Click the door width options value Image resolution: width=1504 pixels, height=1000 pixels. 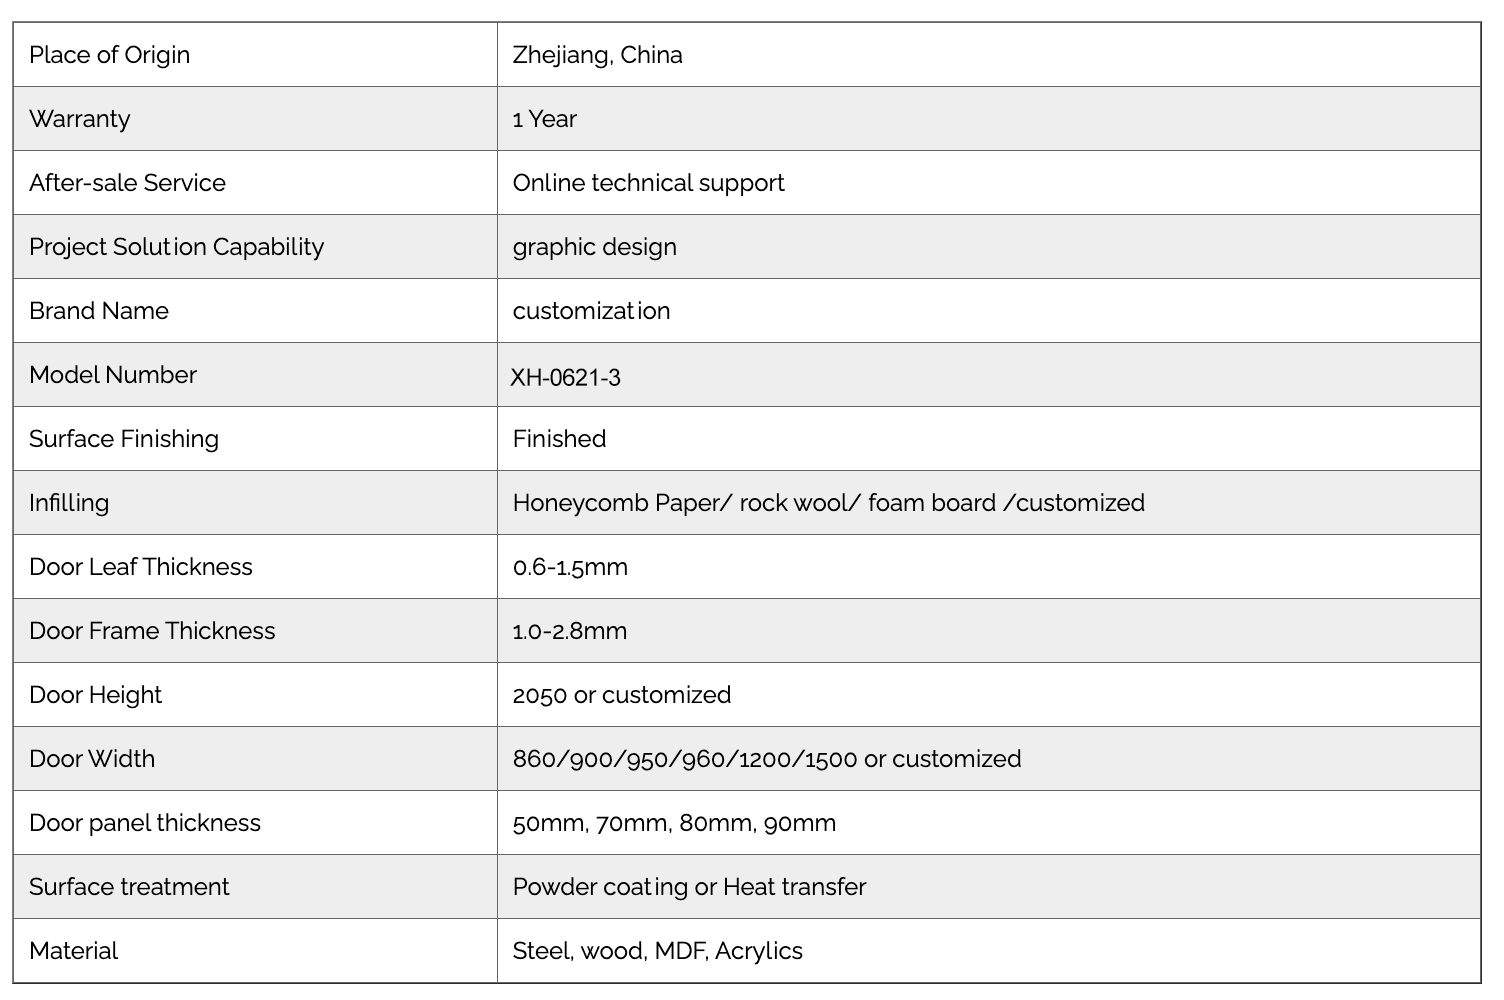[x=766, y=759]
